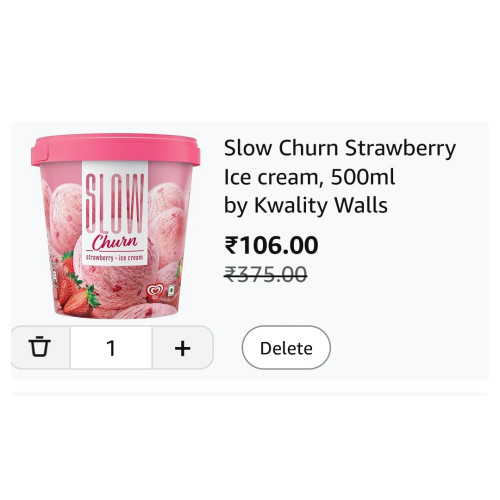Click the ₹106.00 current price
This screenshot has height=500, width=500.
coord(271,245)
